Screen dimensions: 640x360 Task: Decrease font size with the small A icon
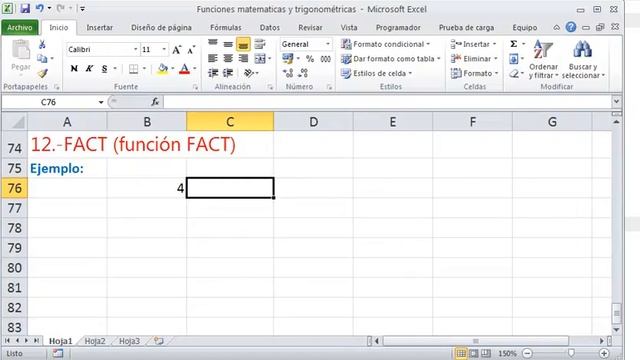click(x=191, y=50)
